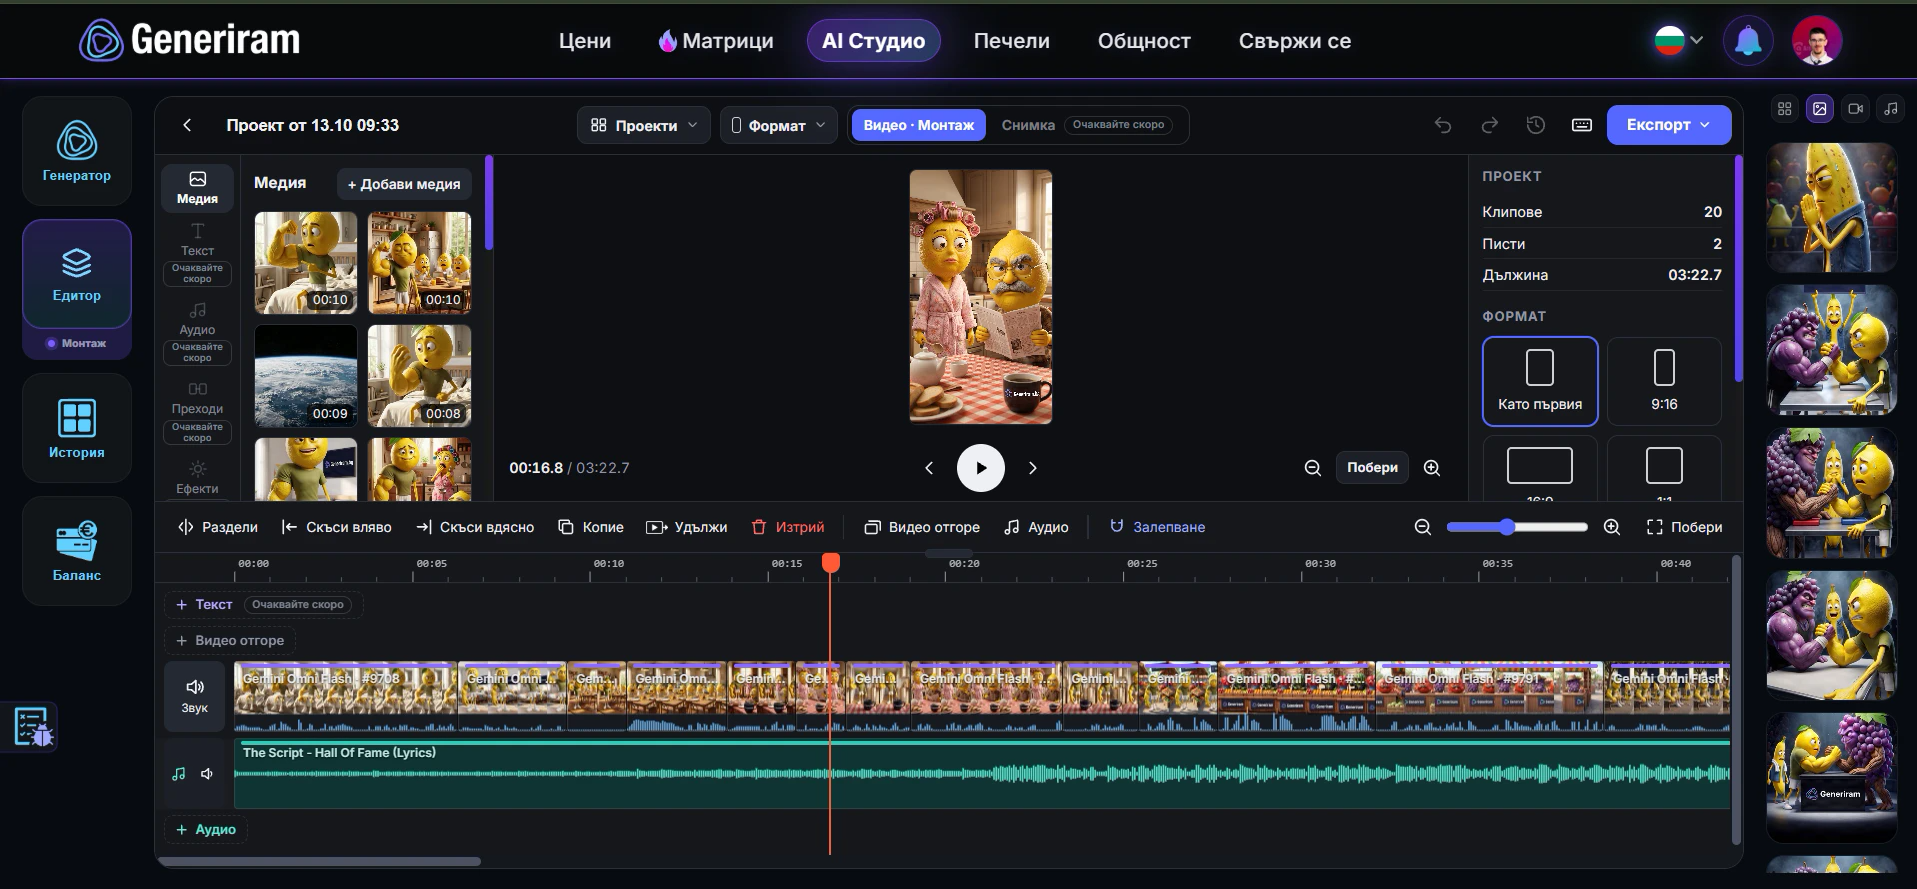
Task: Mute the music track speaker icon
Action: (x=207, y=774)
